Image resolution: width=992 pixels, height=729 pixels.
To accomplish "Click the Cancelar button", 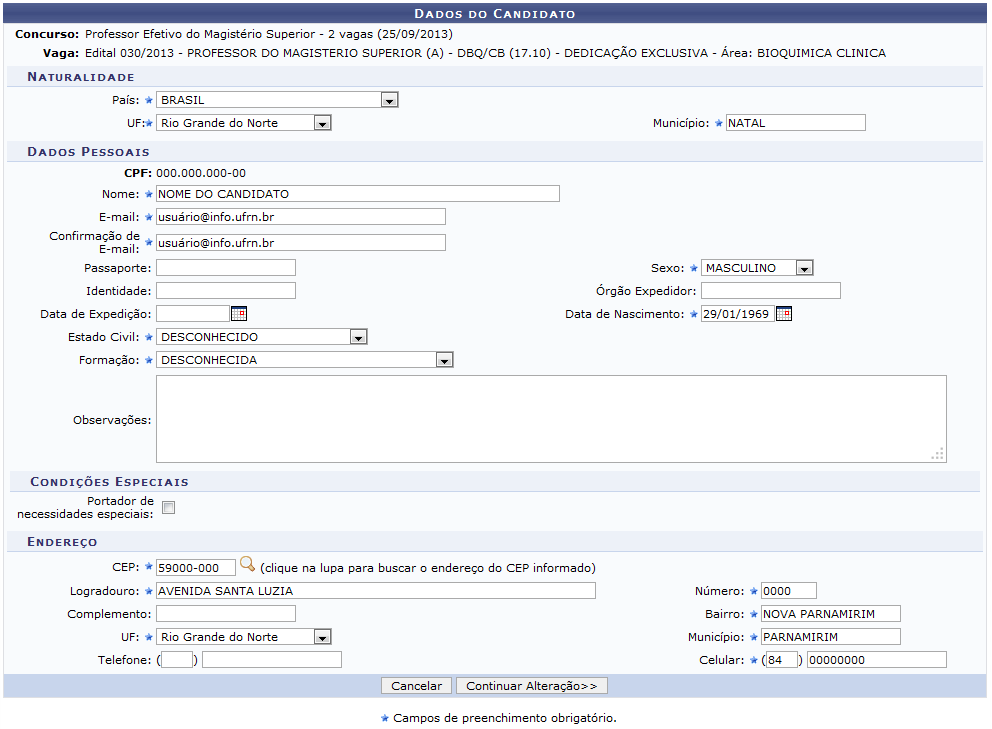I will tap(416, 686).
